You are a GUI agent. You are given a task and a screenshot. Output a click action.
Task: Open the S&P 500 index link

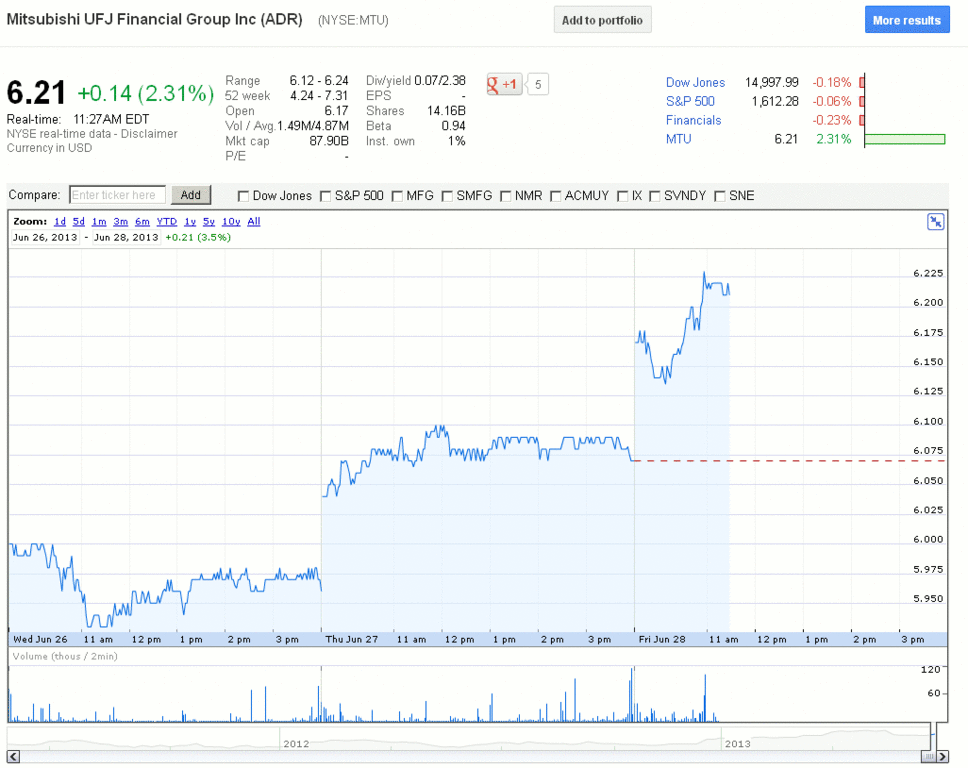[x=690, y=101]
